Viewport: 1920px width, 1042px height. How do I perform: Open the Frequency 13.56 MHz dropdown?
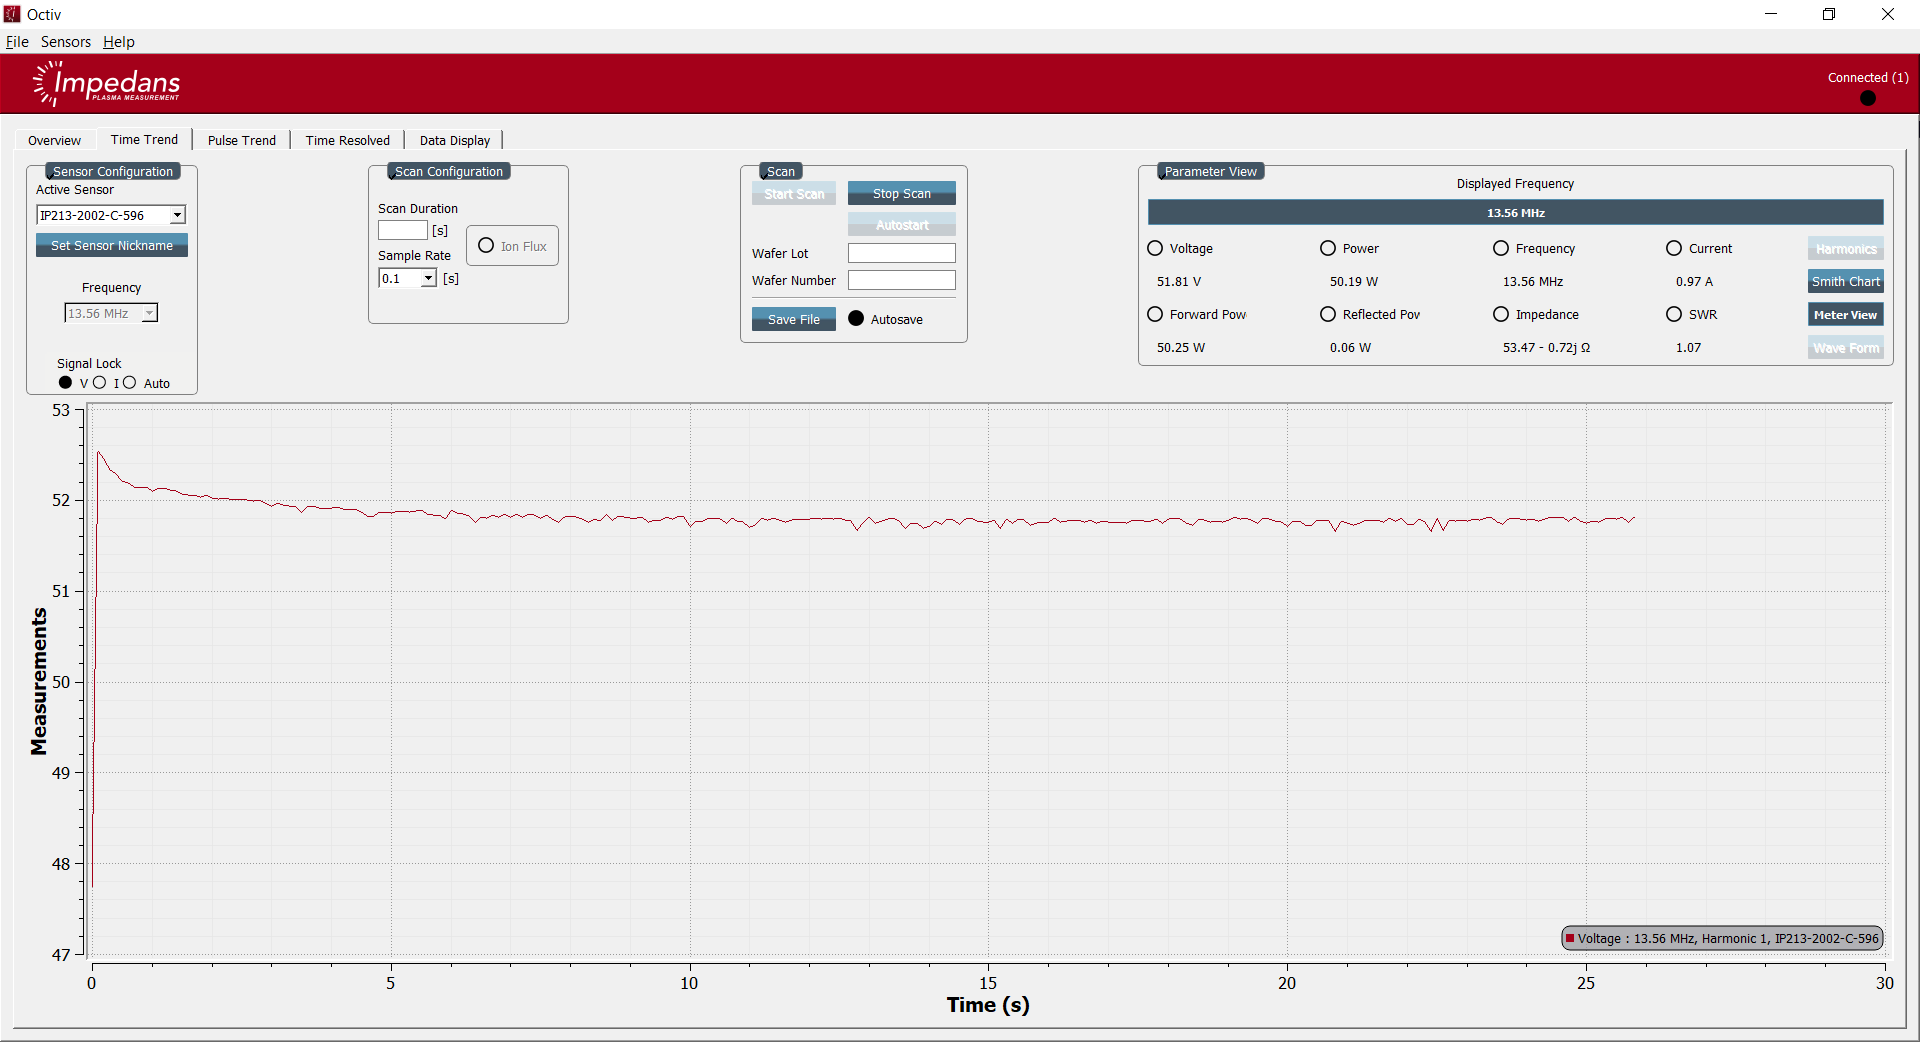(149, 314)
